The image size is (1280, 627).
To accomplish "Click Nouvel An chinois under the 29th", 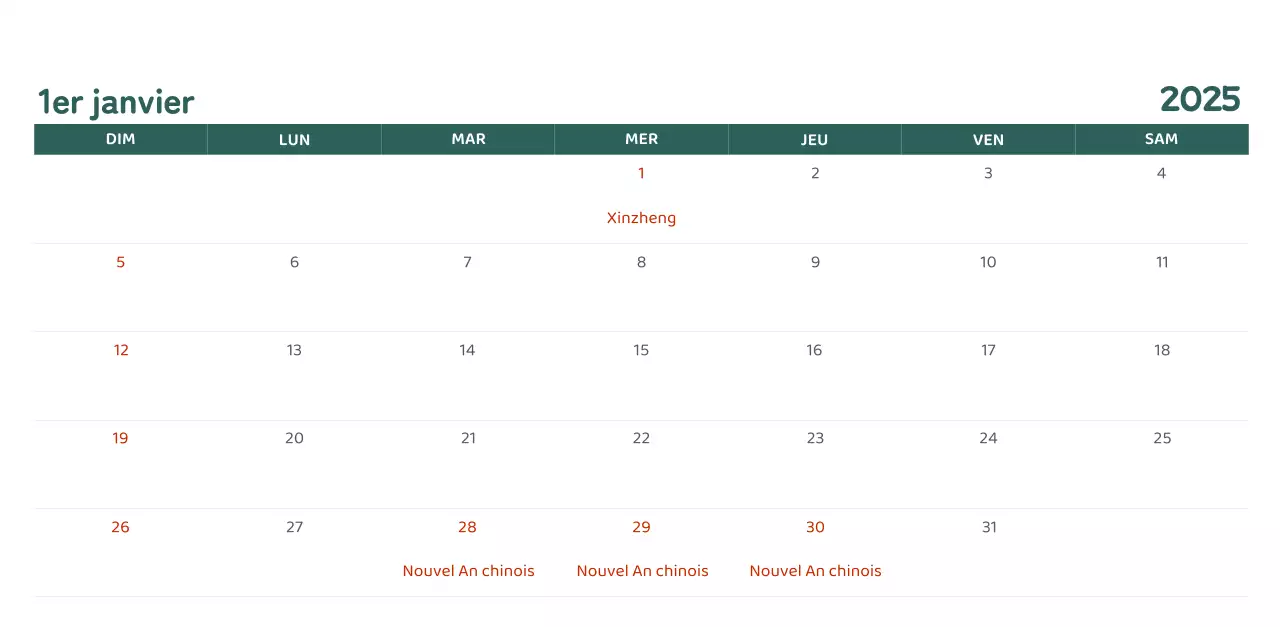I will (642, 571).
